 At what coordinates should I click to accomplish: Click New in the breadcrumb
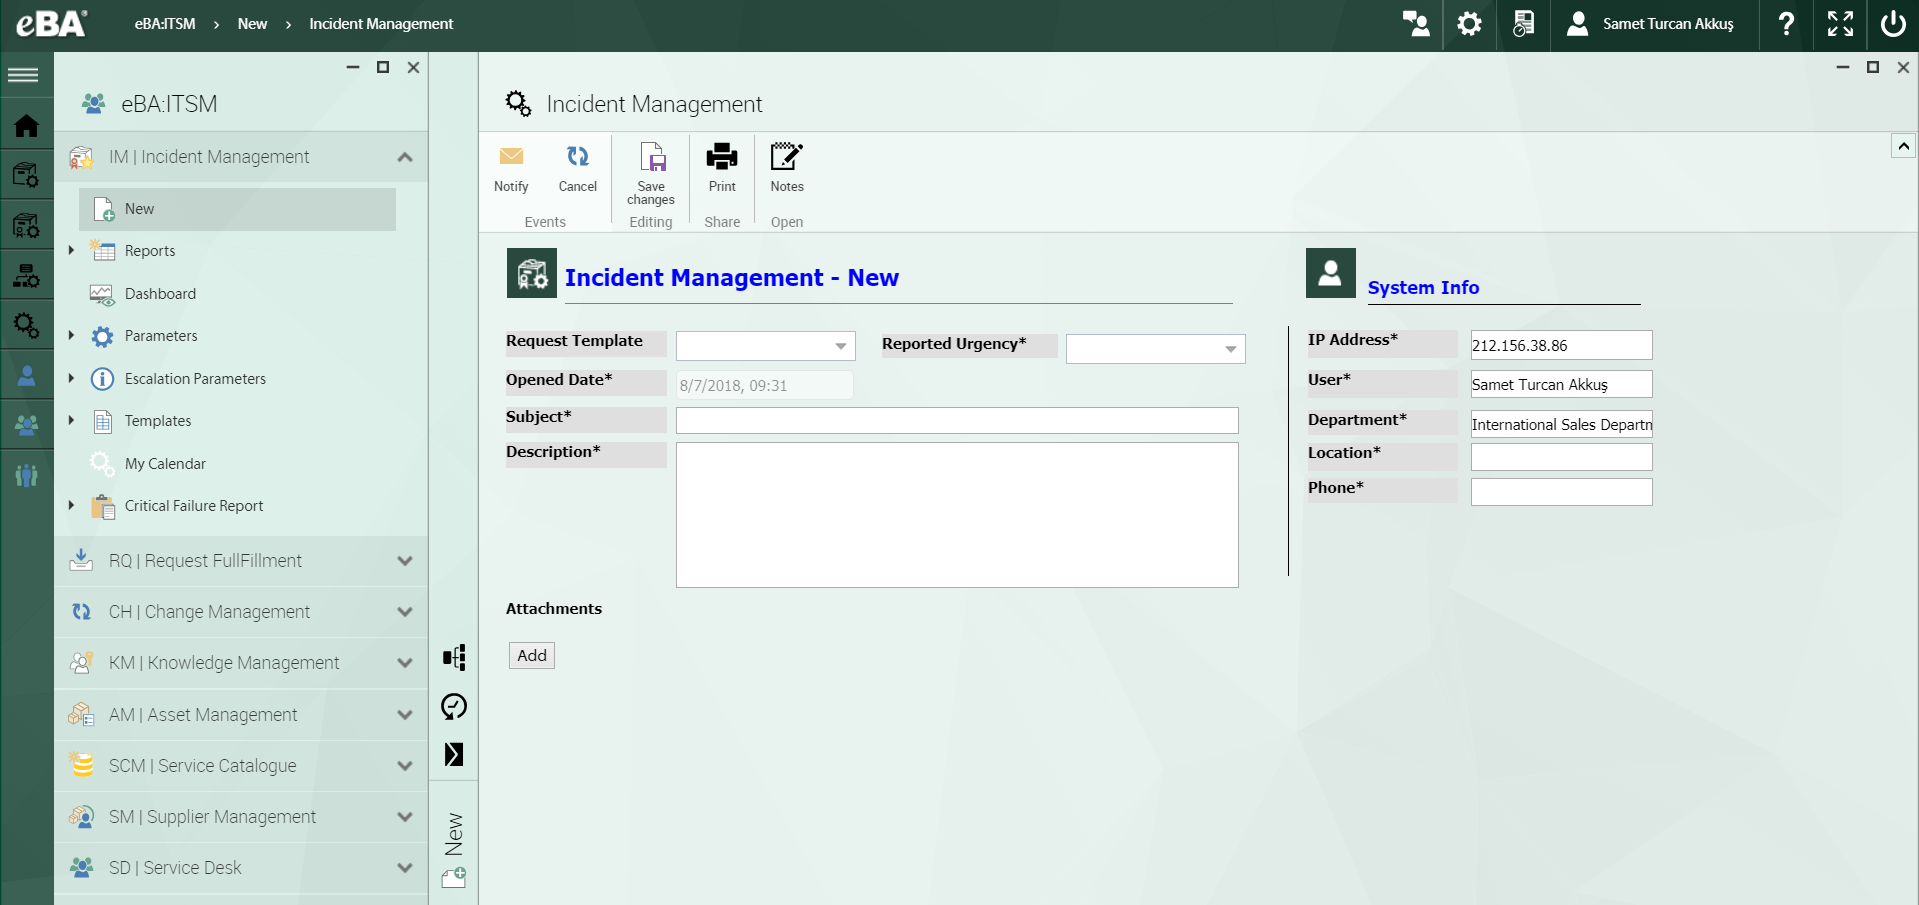(x=252, y=24)
